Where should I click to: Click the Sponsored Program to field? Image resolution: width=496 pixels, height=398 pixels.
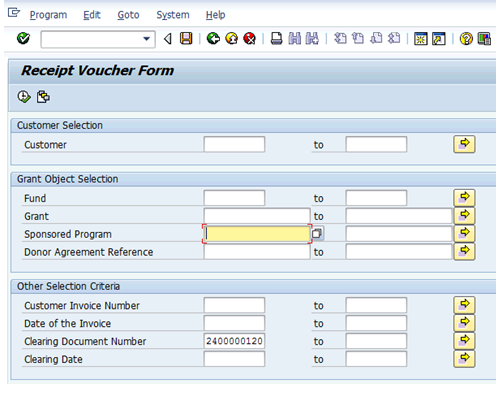click(399, 234)
